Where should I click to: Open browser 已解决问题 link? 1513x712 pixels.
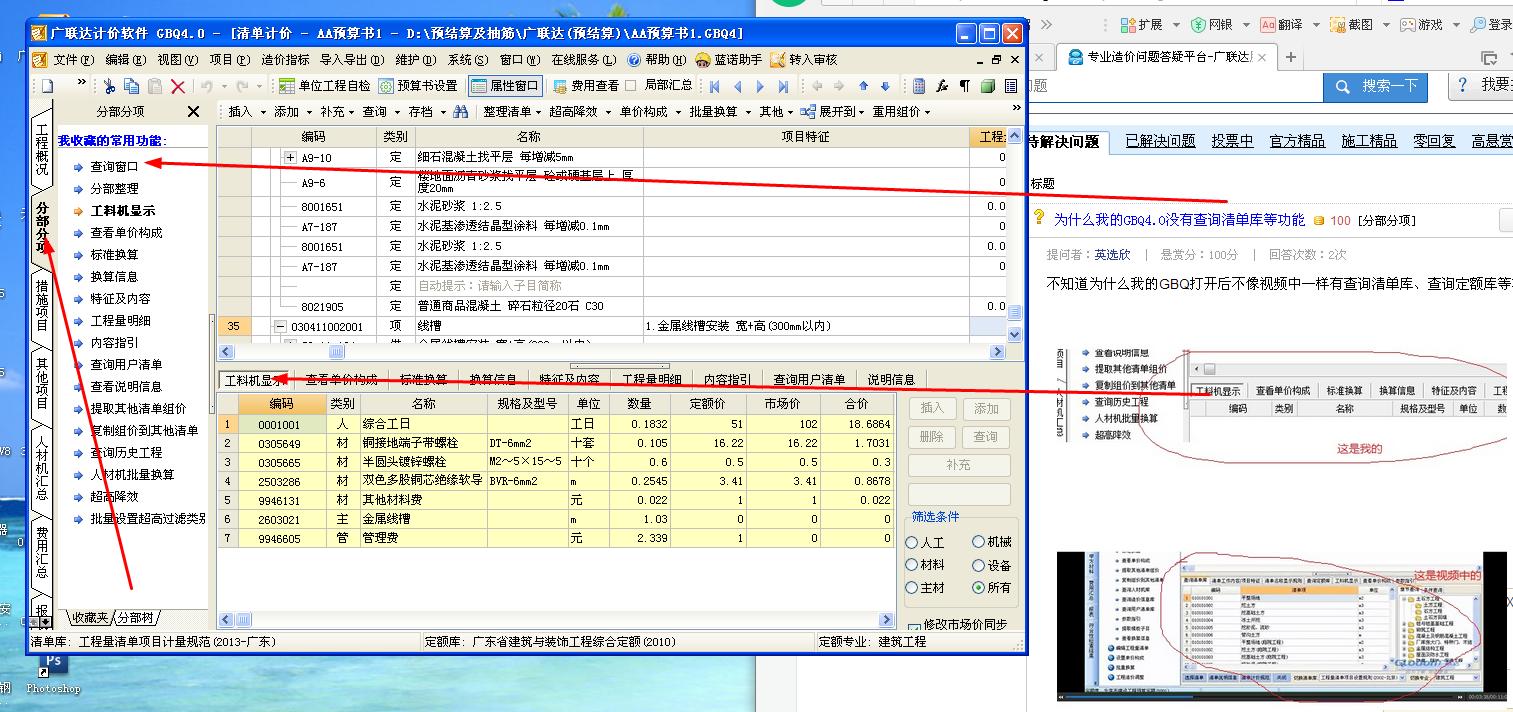[1160, 141]
